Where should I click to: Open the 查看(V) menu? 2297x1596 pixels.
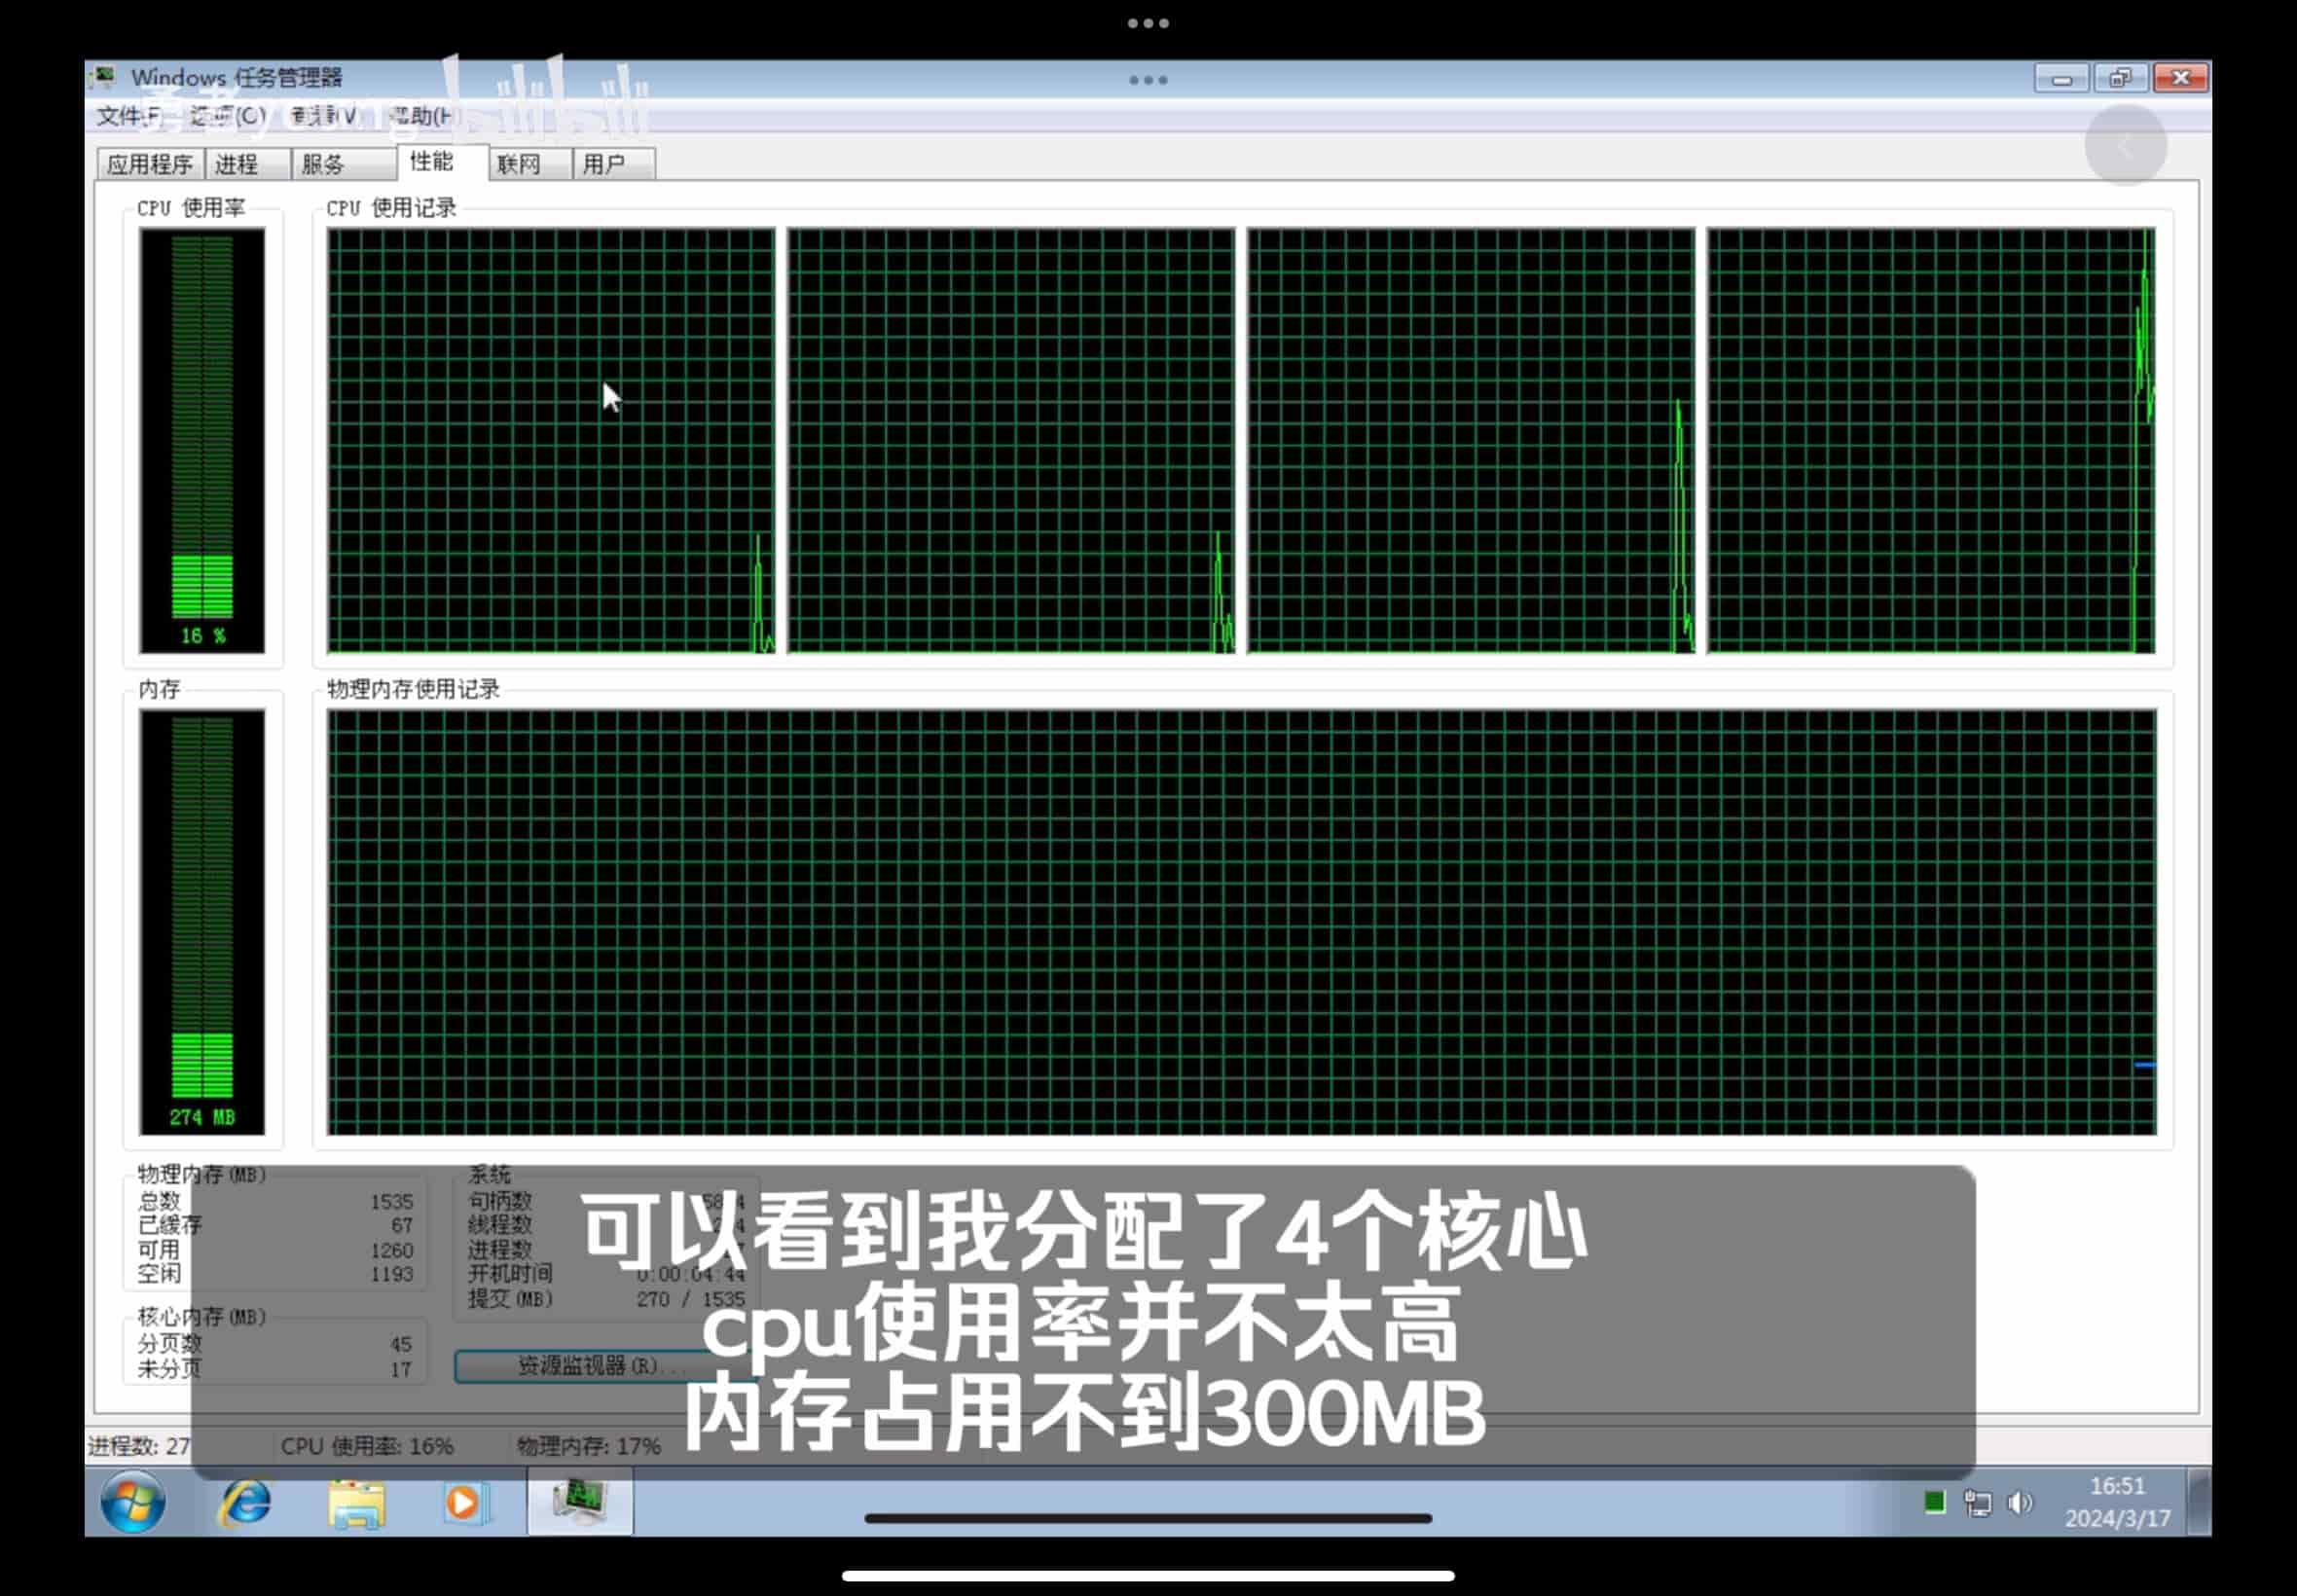tap(323, 116)
